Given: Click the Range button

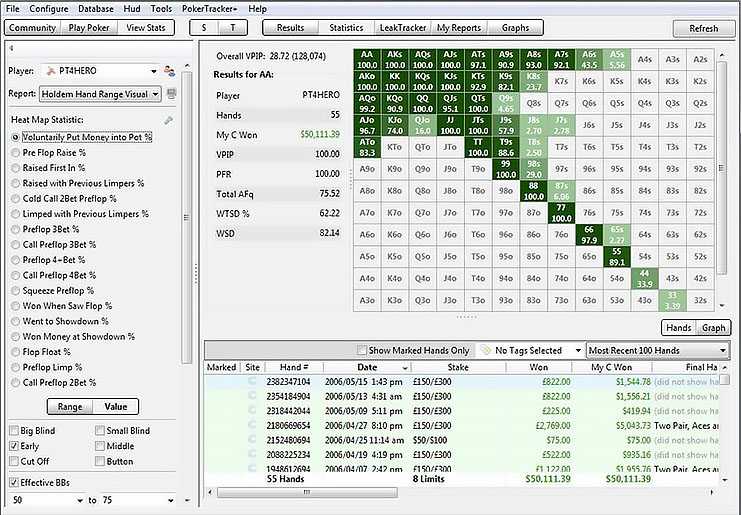Looking at the screenshot, I should pyautogui.click(x=70, y=406).
